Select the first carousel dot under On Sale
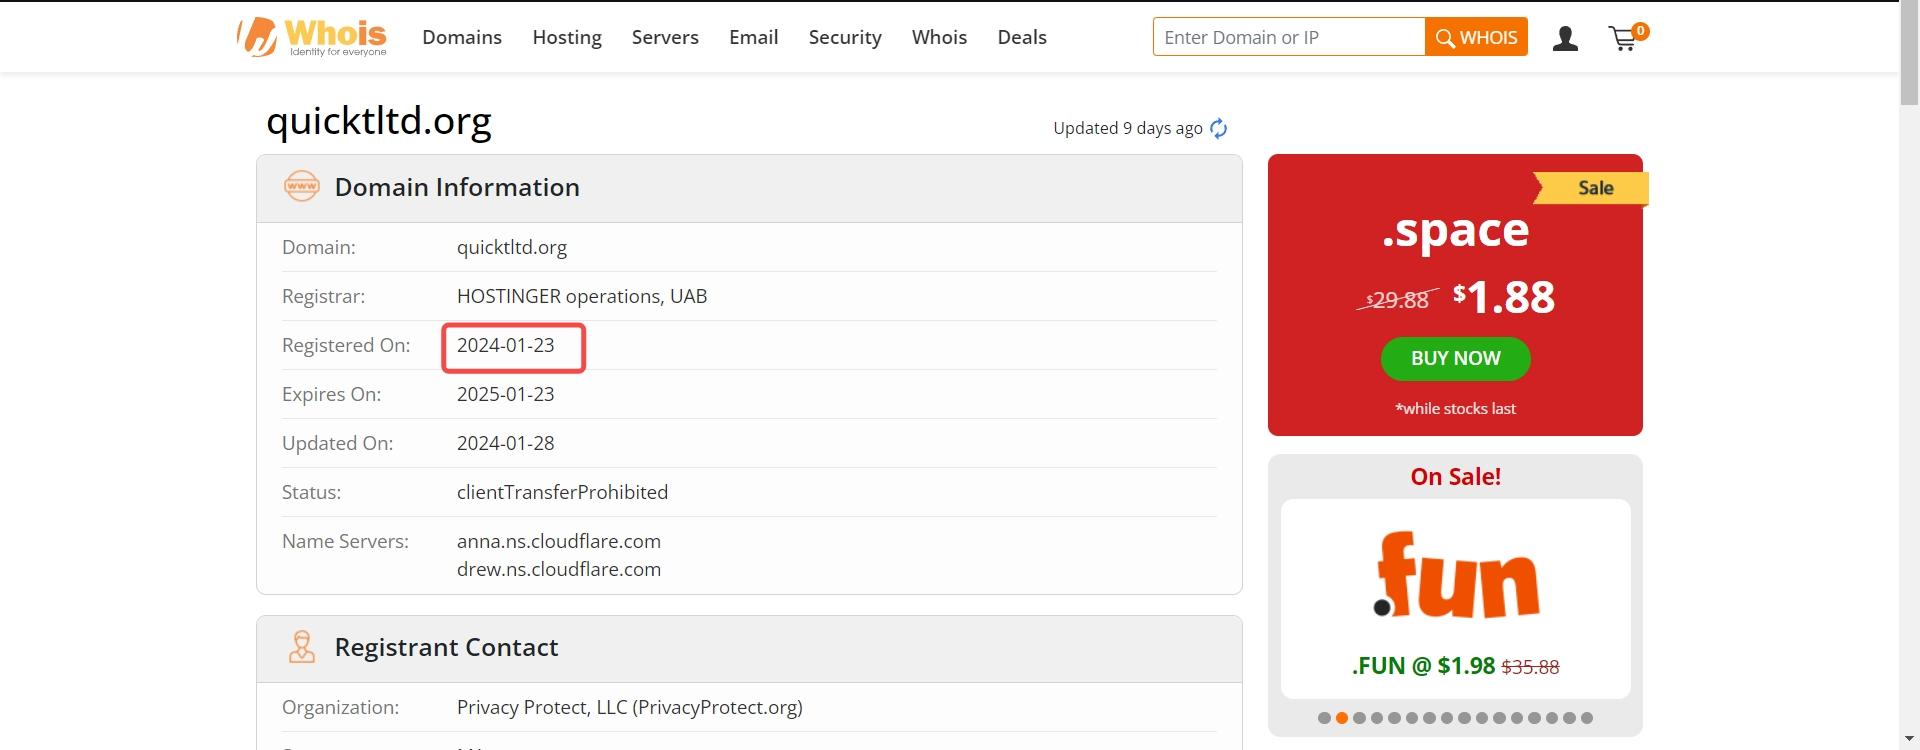 1324,718
